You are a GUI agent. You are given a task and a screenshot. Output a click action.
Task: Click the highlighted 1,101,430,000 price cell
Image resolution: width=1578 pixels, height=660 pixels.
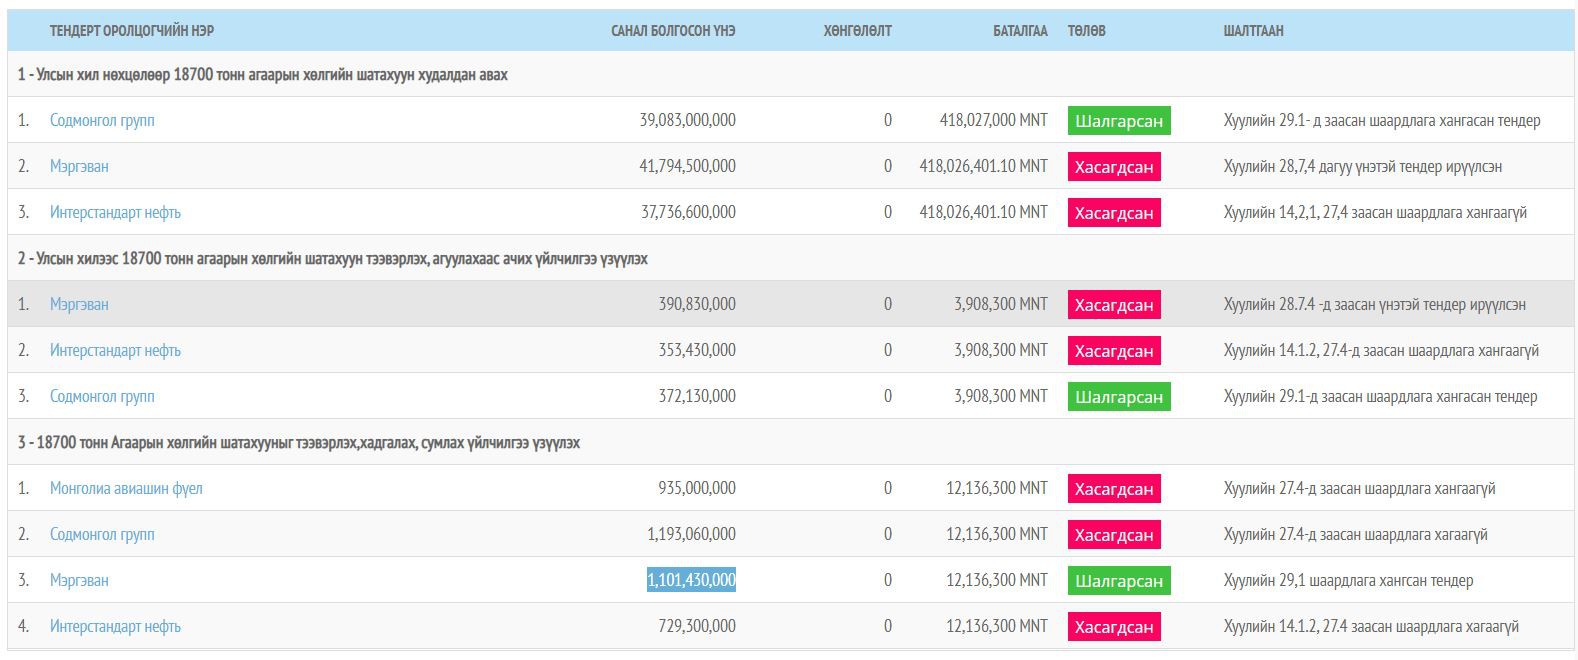pos(691,580)
